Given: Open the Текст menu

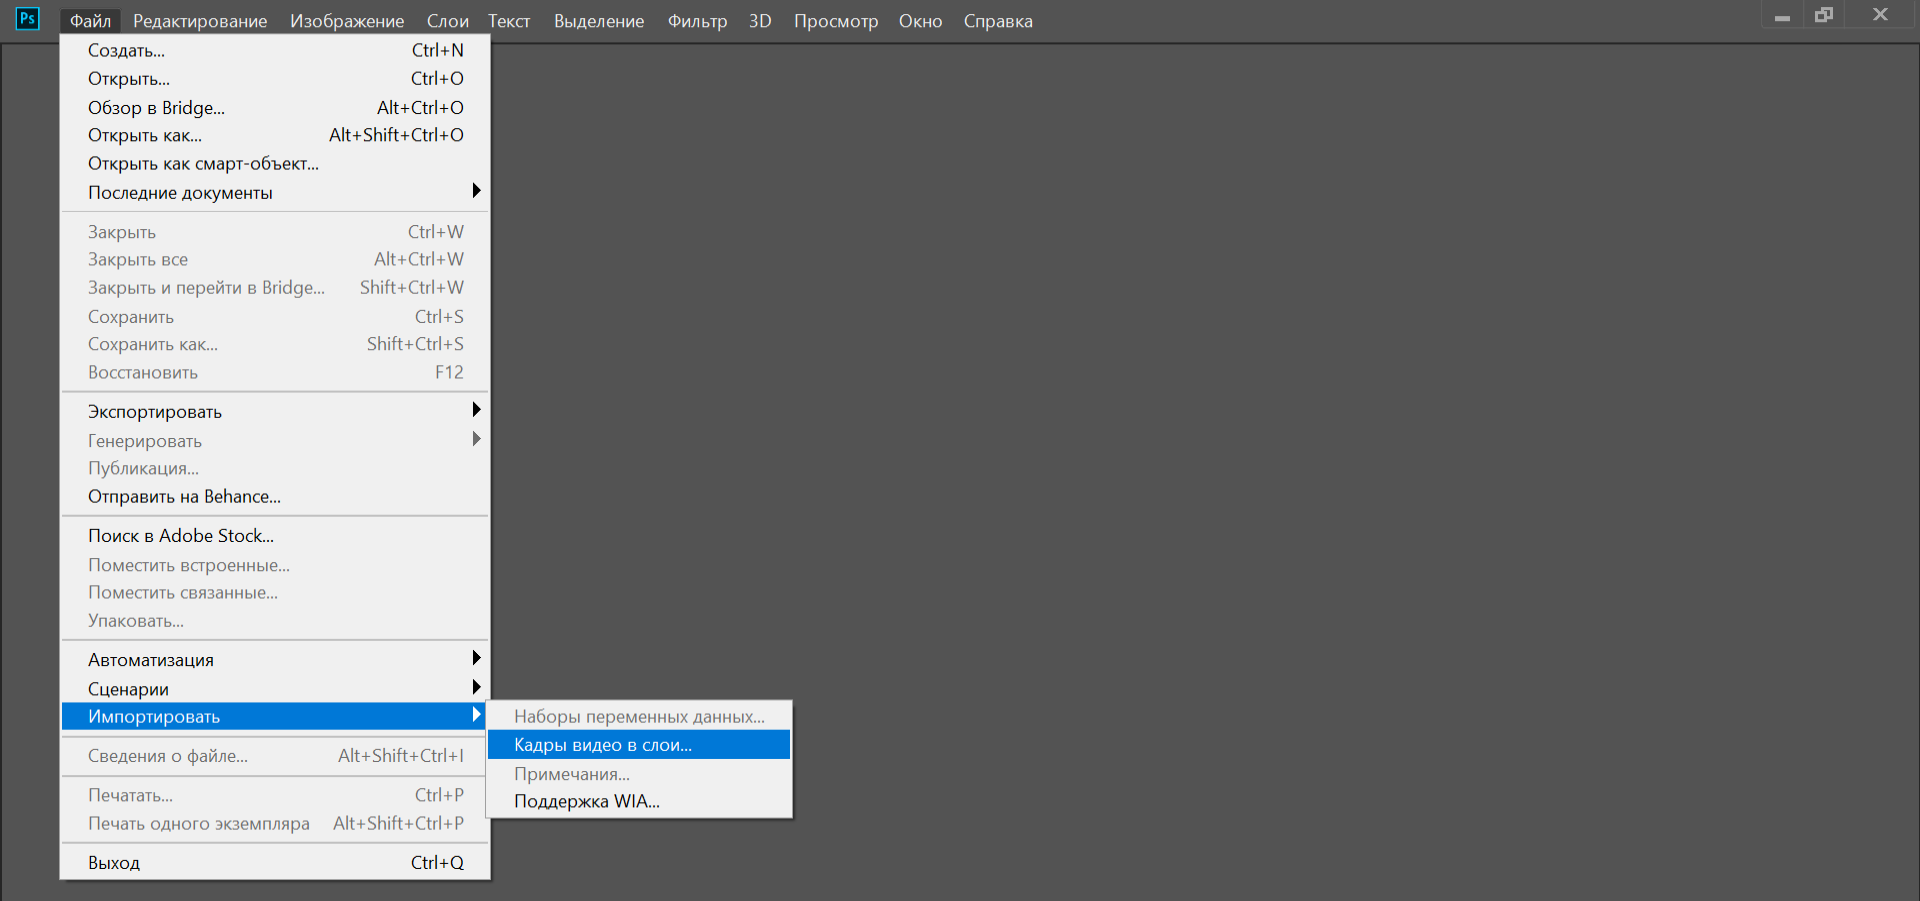Looking at the screenshot, I should click(x=509, y=21).
